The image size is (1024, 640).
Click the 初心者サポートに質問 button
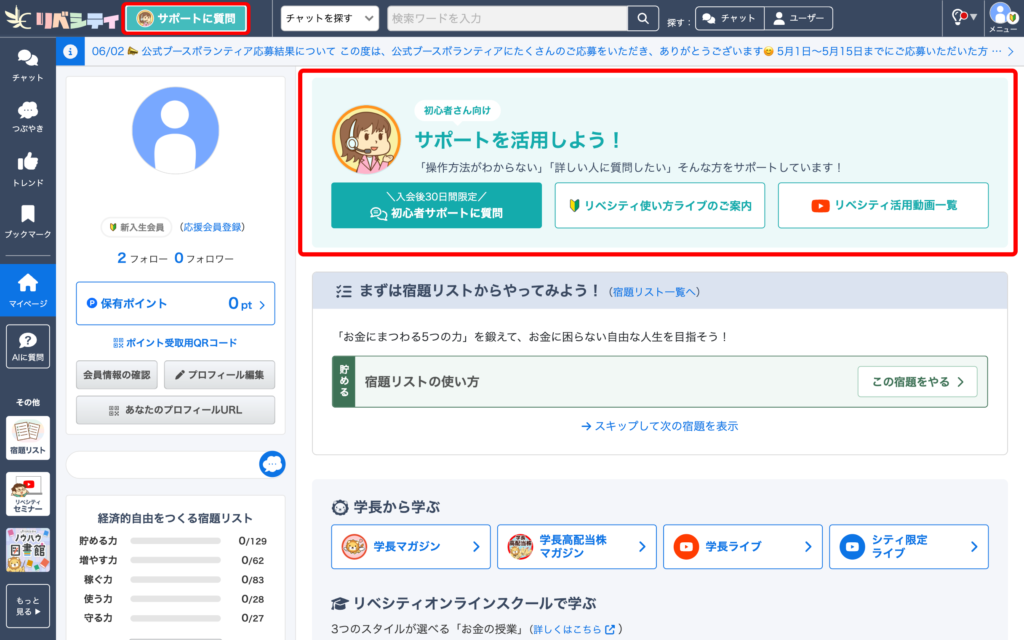click(436, 205)
